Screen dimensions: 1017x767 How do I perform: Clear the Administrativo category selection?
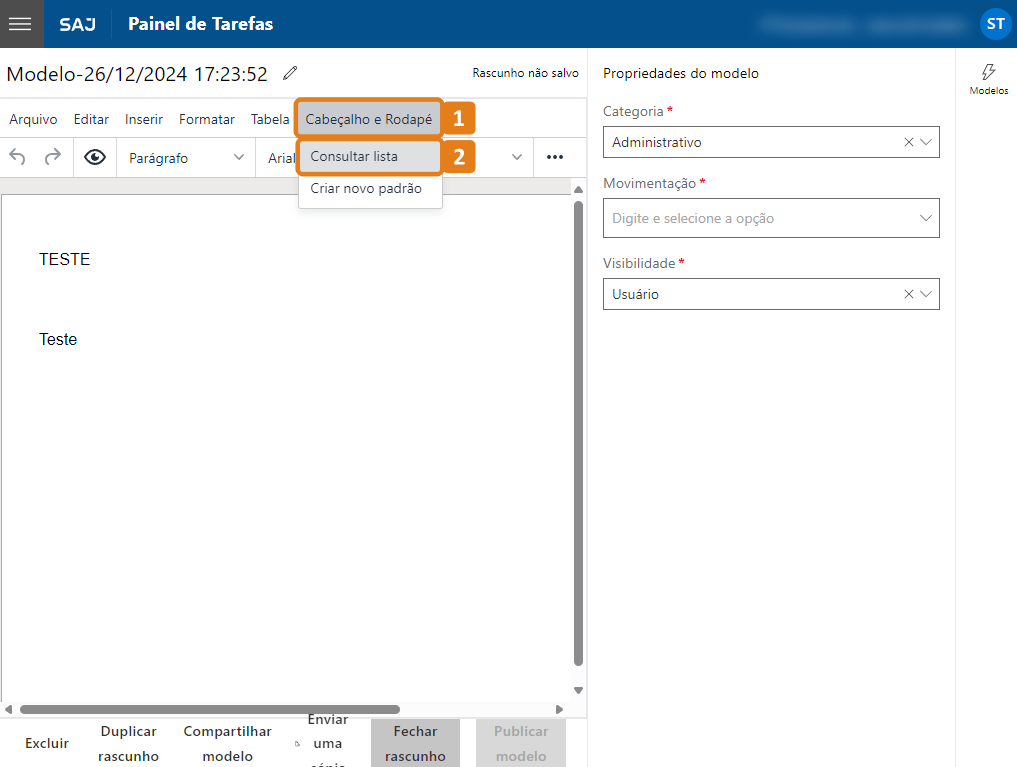908,142
